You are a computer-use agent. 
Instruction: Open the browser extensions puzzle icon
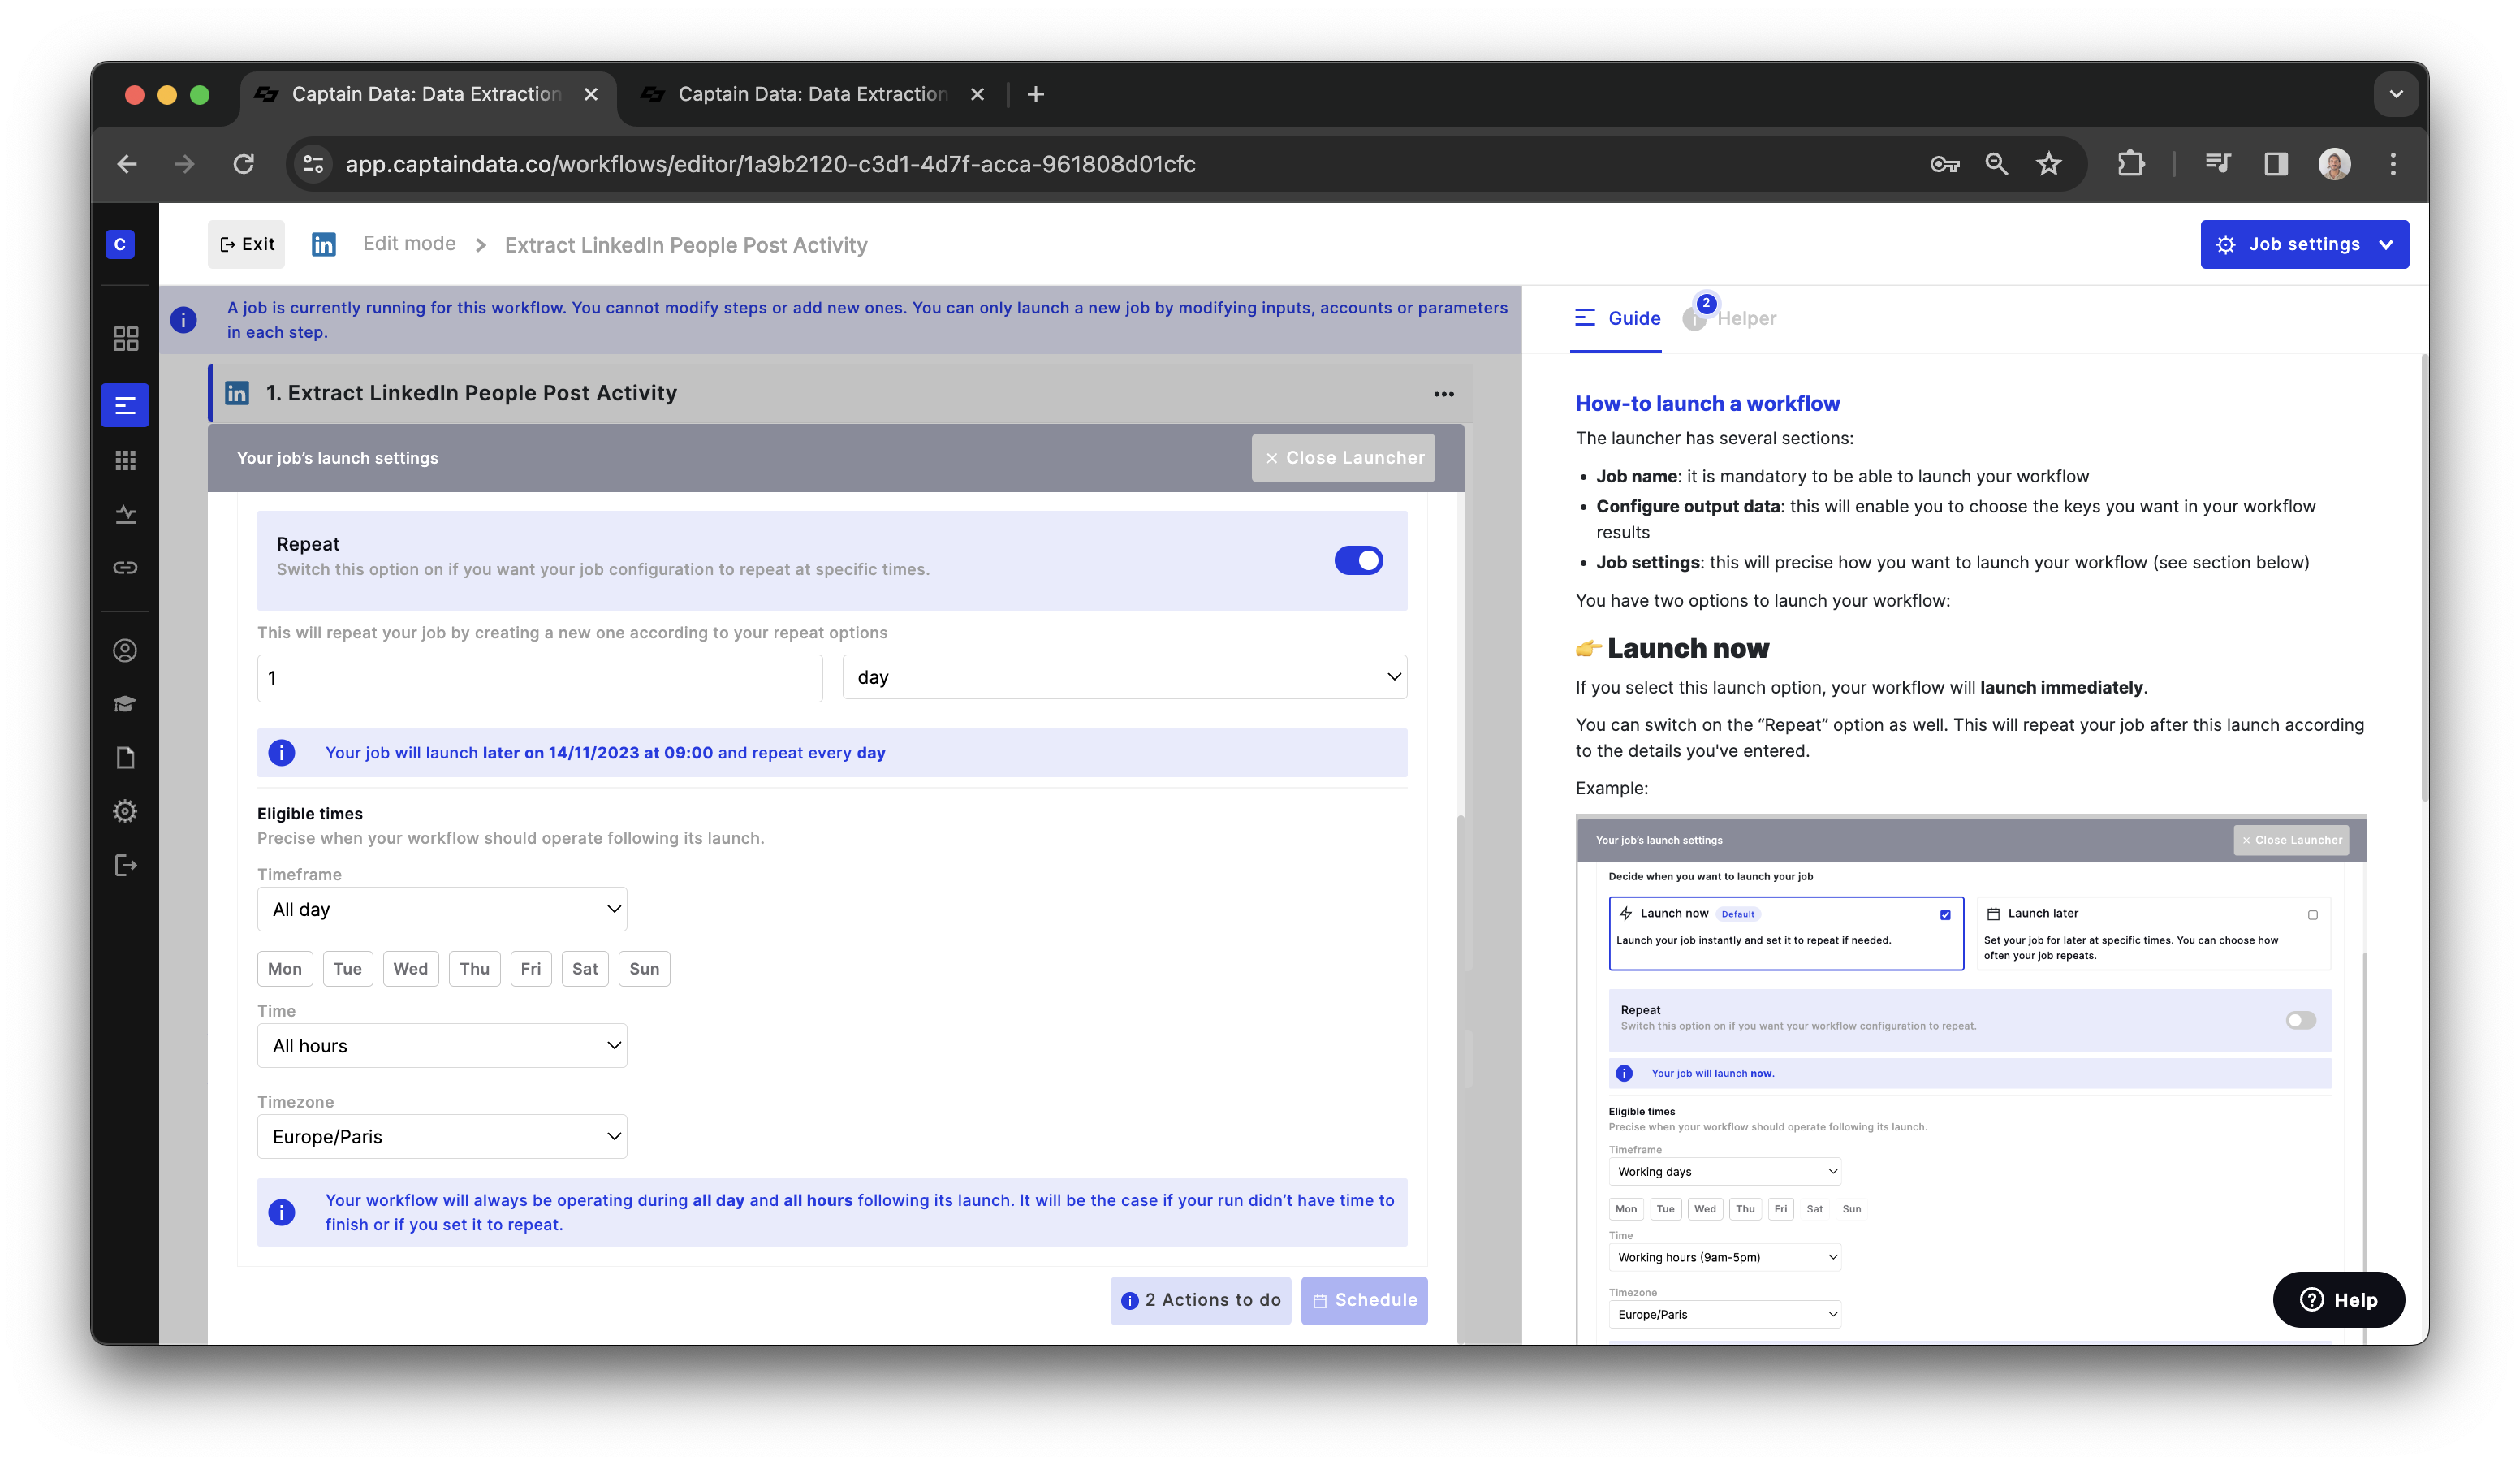2131,164
